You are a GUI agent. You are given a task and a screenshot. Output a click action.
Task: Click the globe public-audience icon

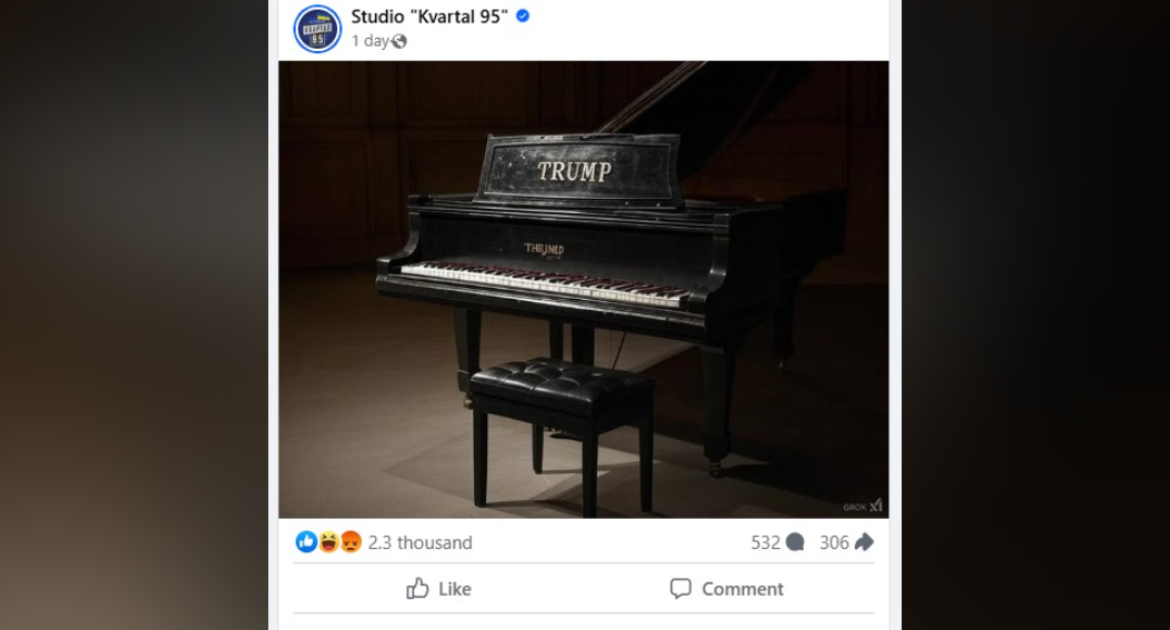pos(400,41)
